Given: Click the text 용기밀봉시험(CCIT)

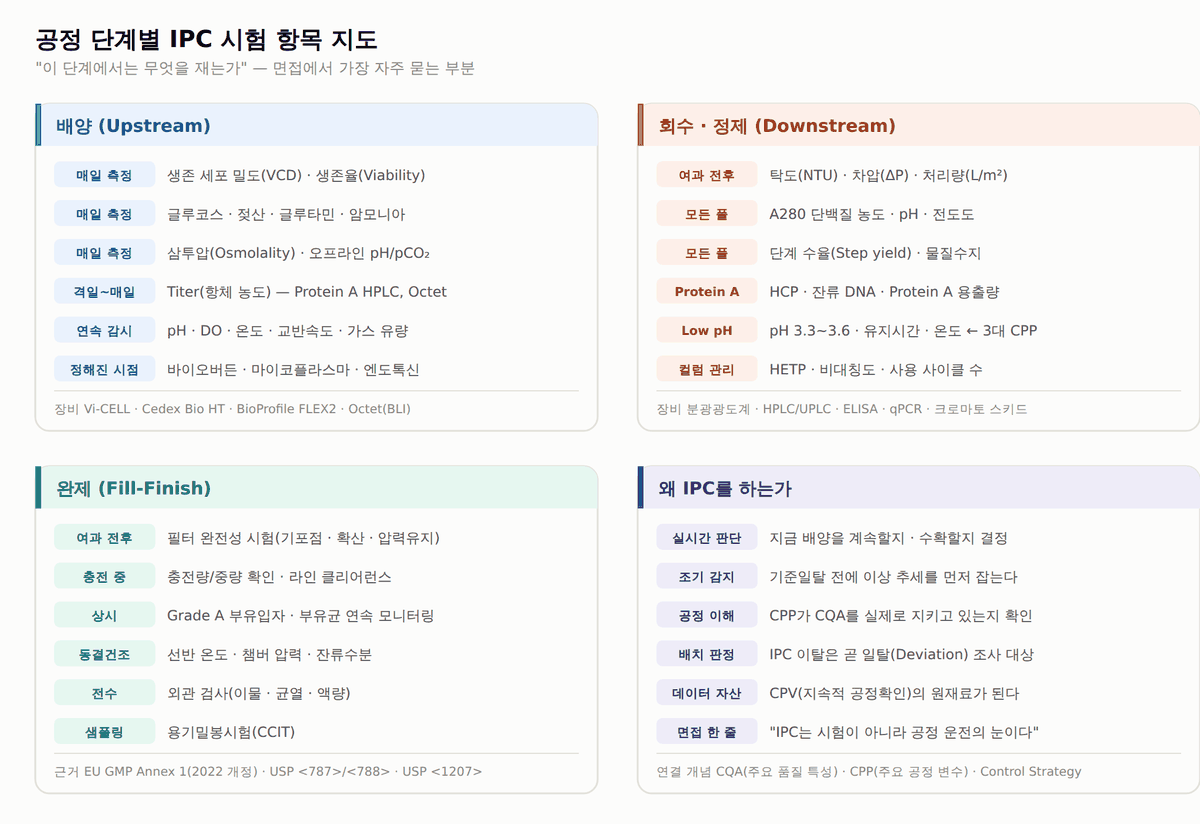Looking at the screenshot, I should [231, 733].
